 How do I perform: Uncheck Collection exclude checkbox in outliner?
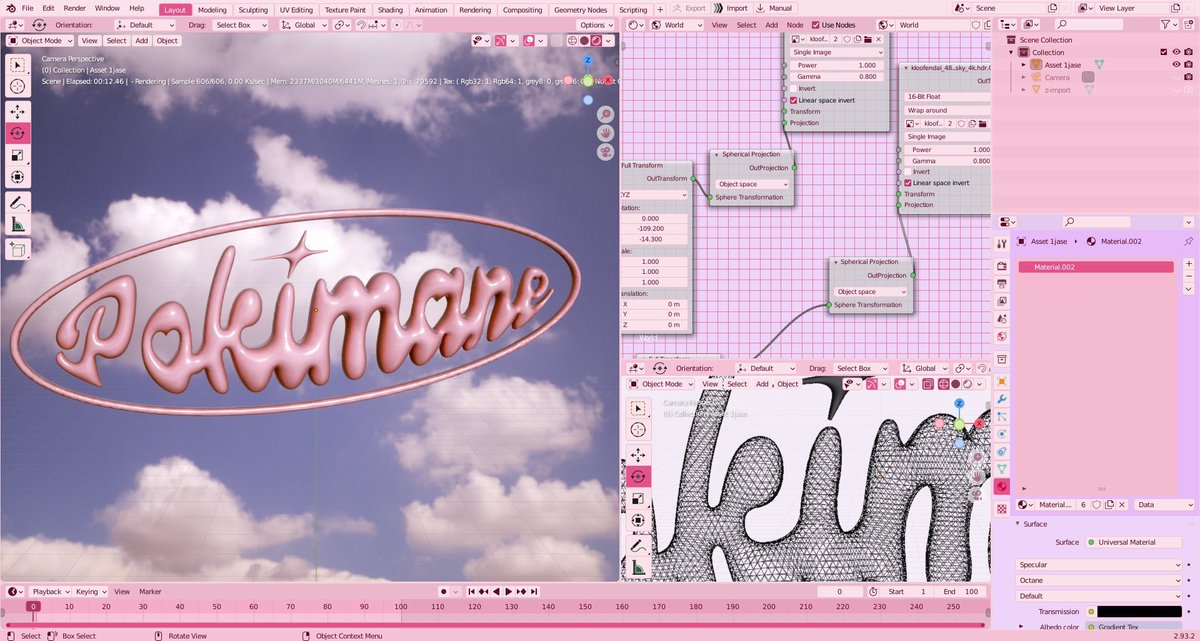coord(1163,52)
